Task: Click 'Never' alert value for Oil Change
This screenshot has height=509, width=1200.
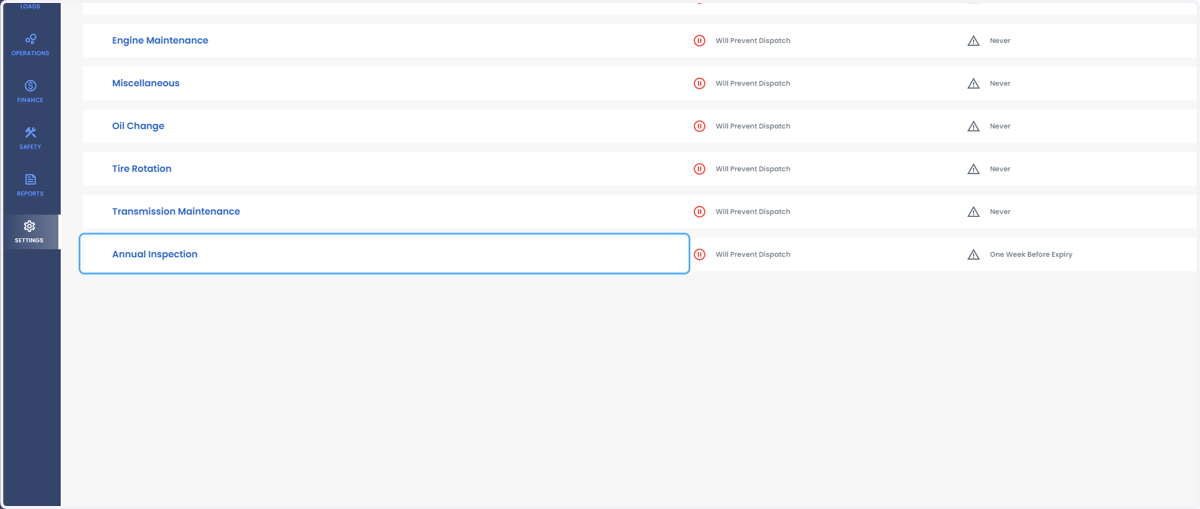Action: tap(1000, 126)
